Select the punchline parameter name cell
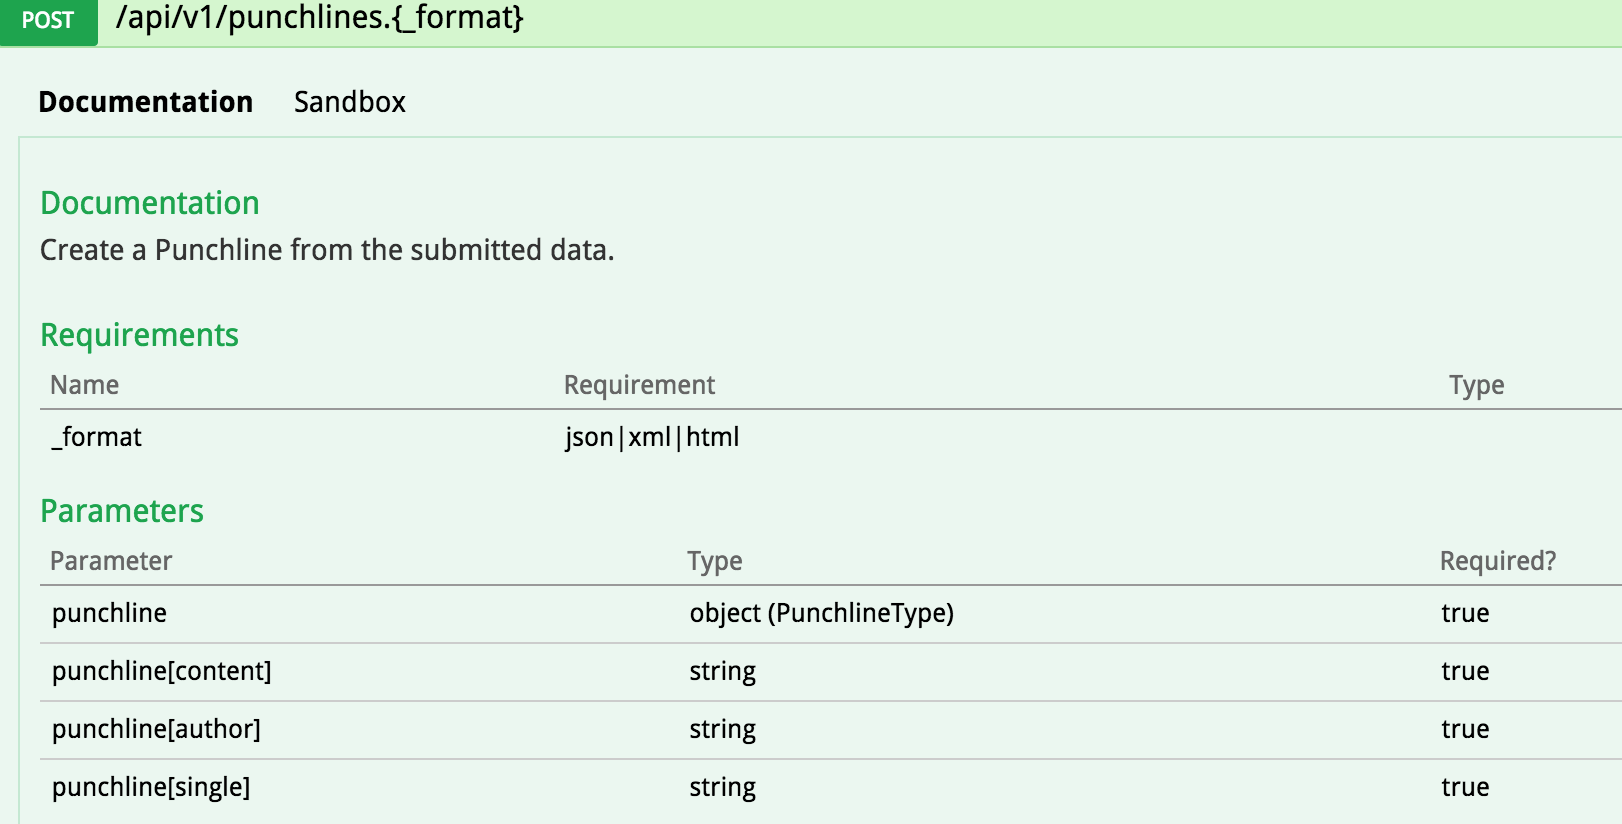The height and width of the screenshot is (824, 1622). [x=110, y=613]
